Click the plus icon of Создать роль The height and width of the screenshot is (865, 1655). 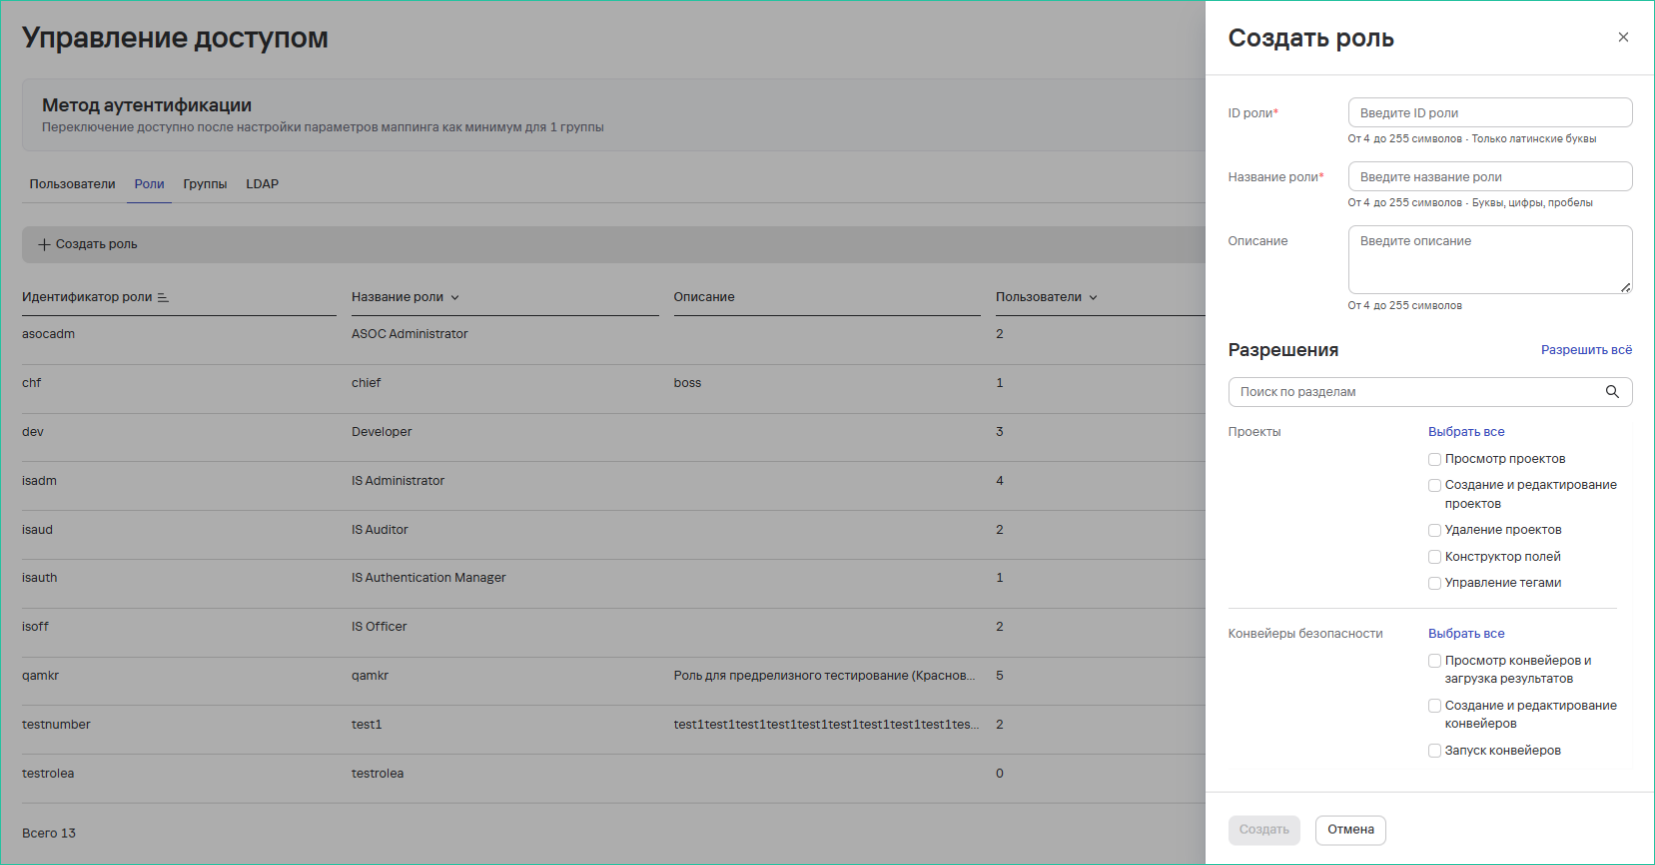tap(44, 244)
